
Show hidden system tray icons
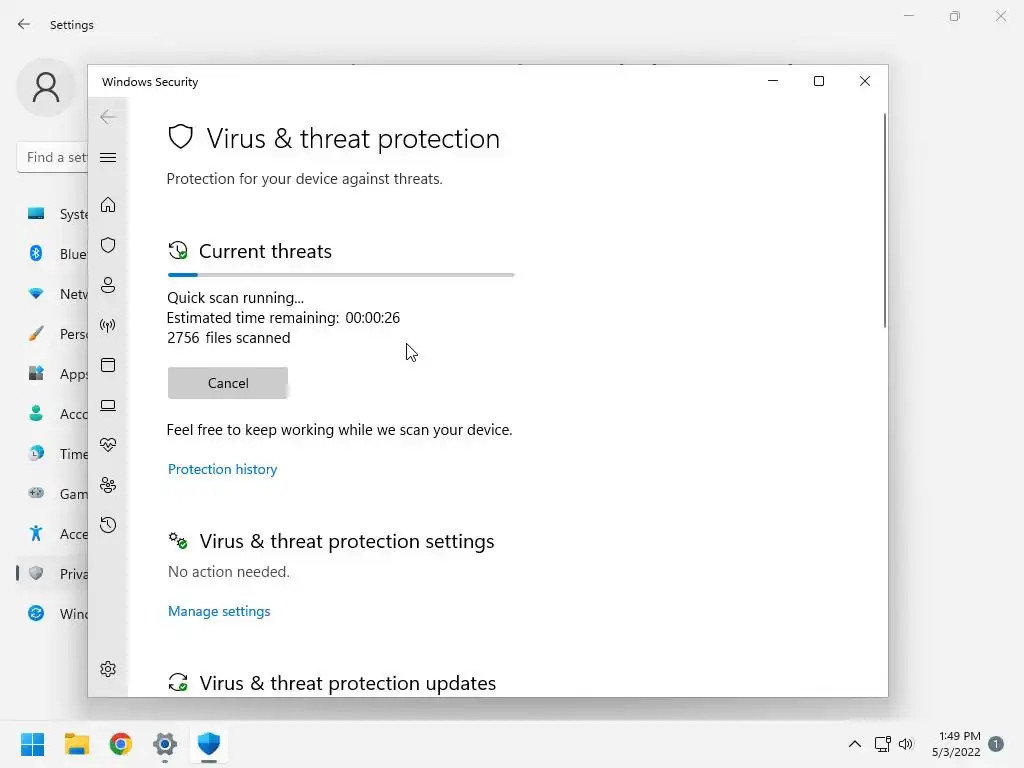coord(854,744)
